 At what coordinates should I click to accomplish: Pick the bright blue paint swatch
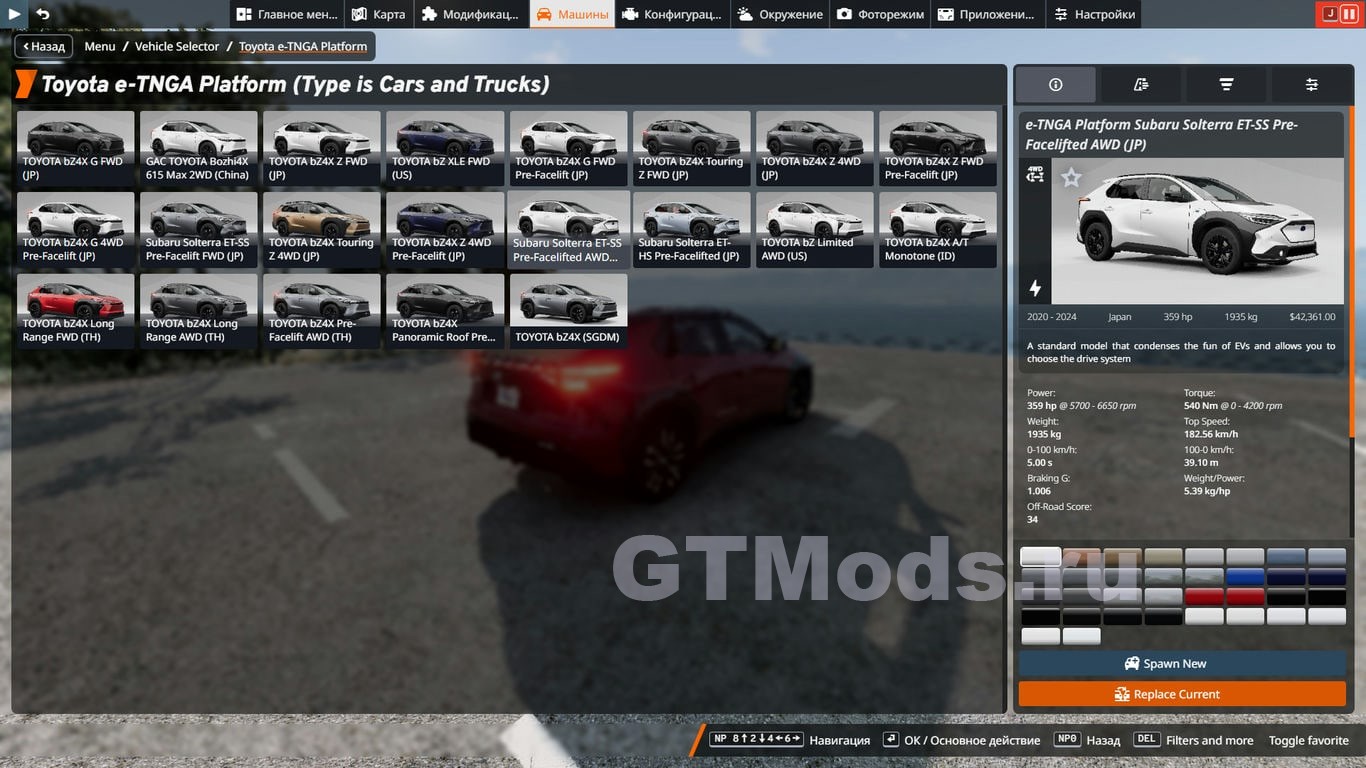[1245, 577]
